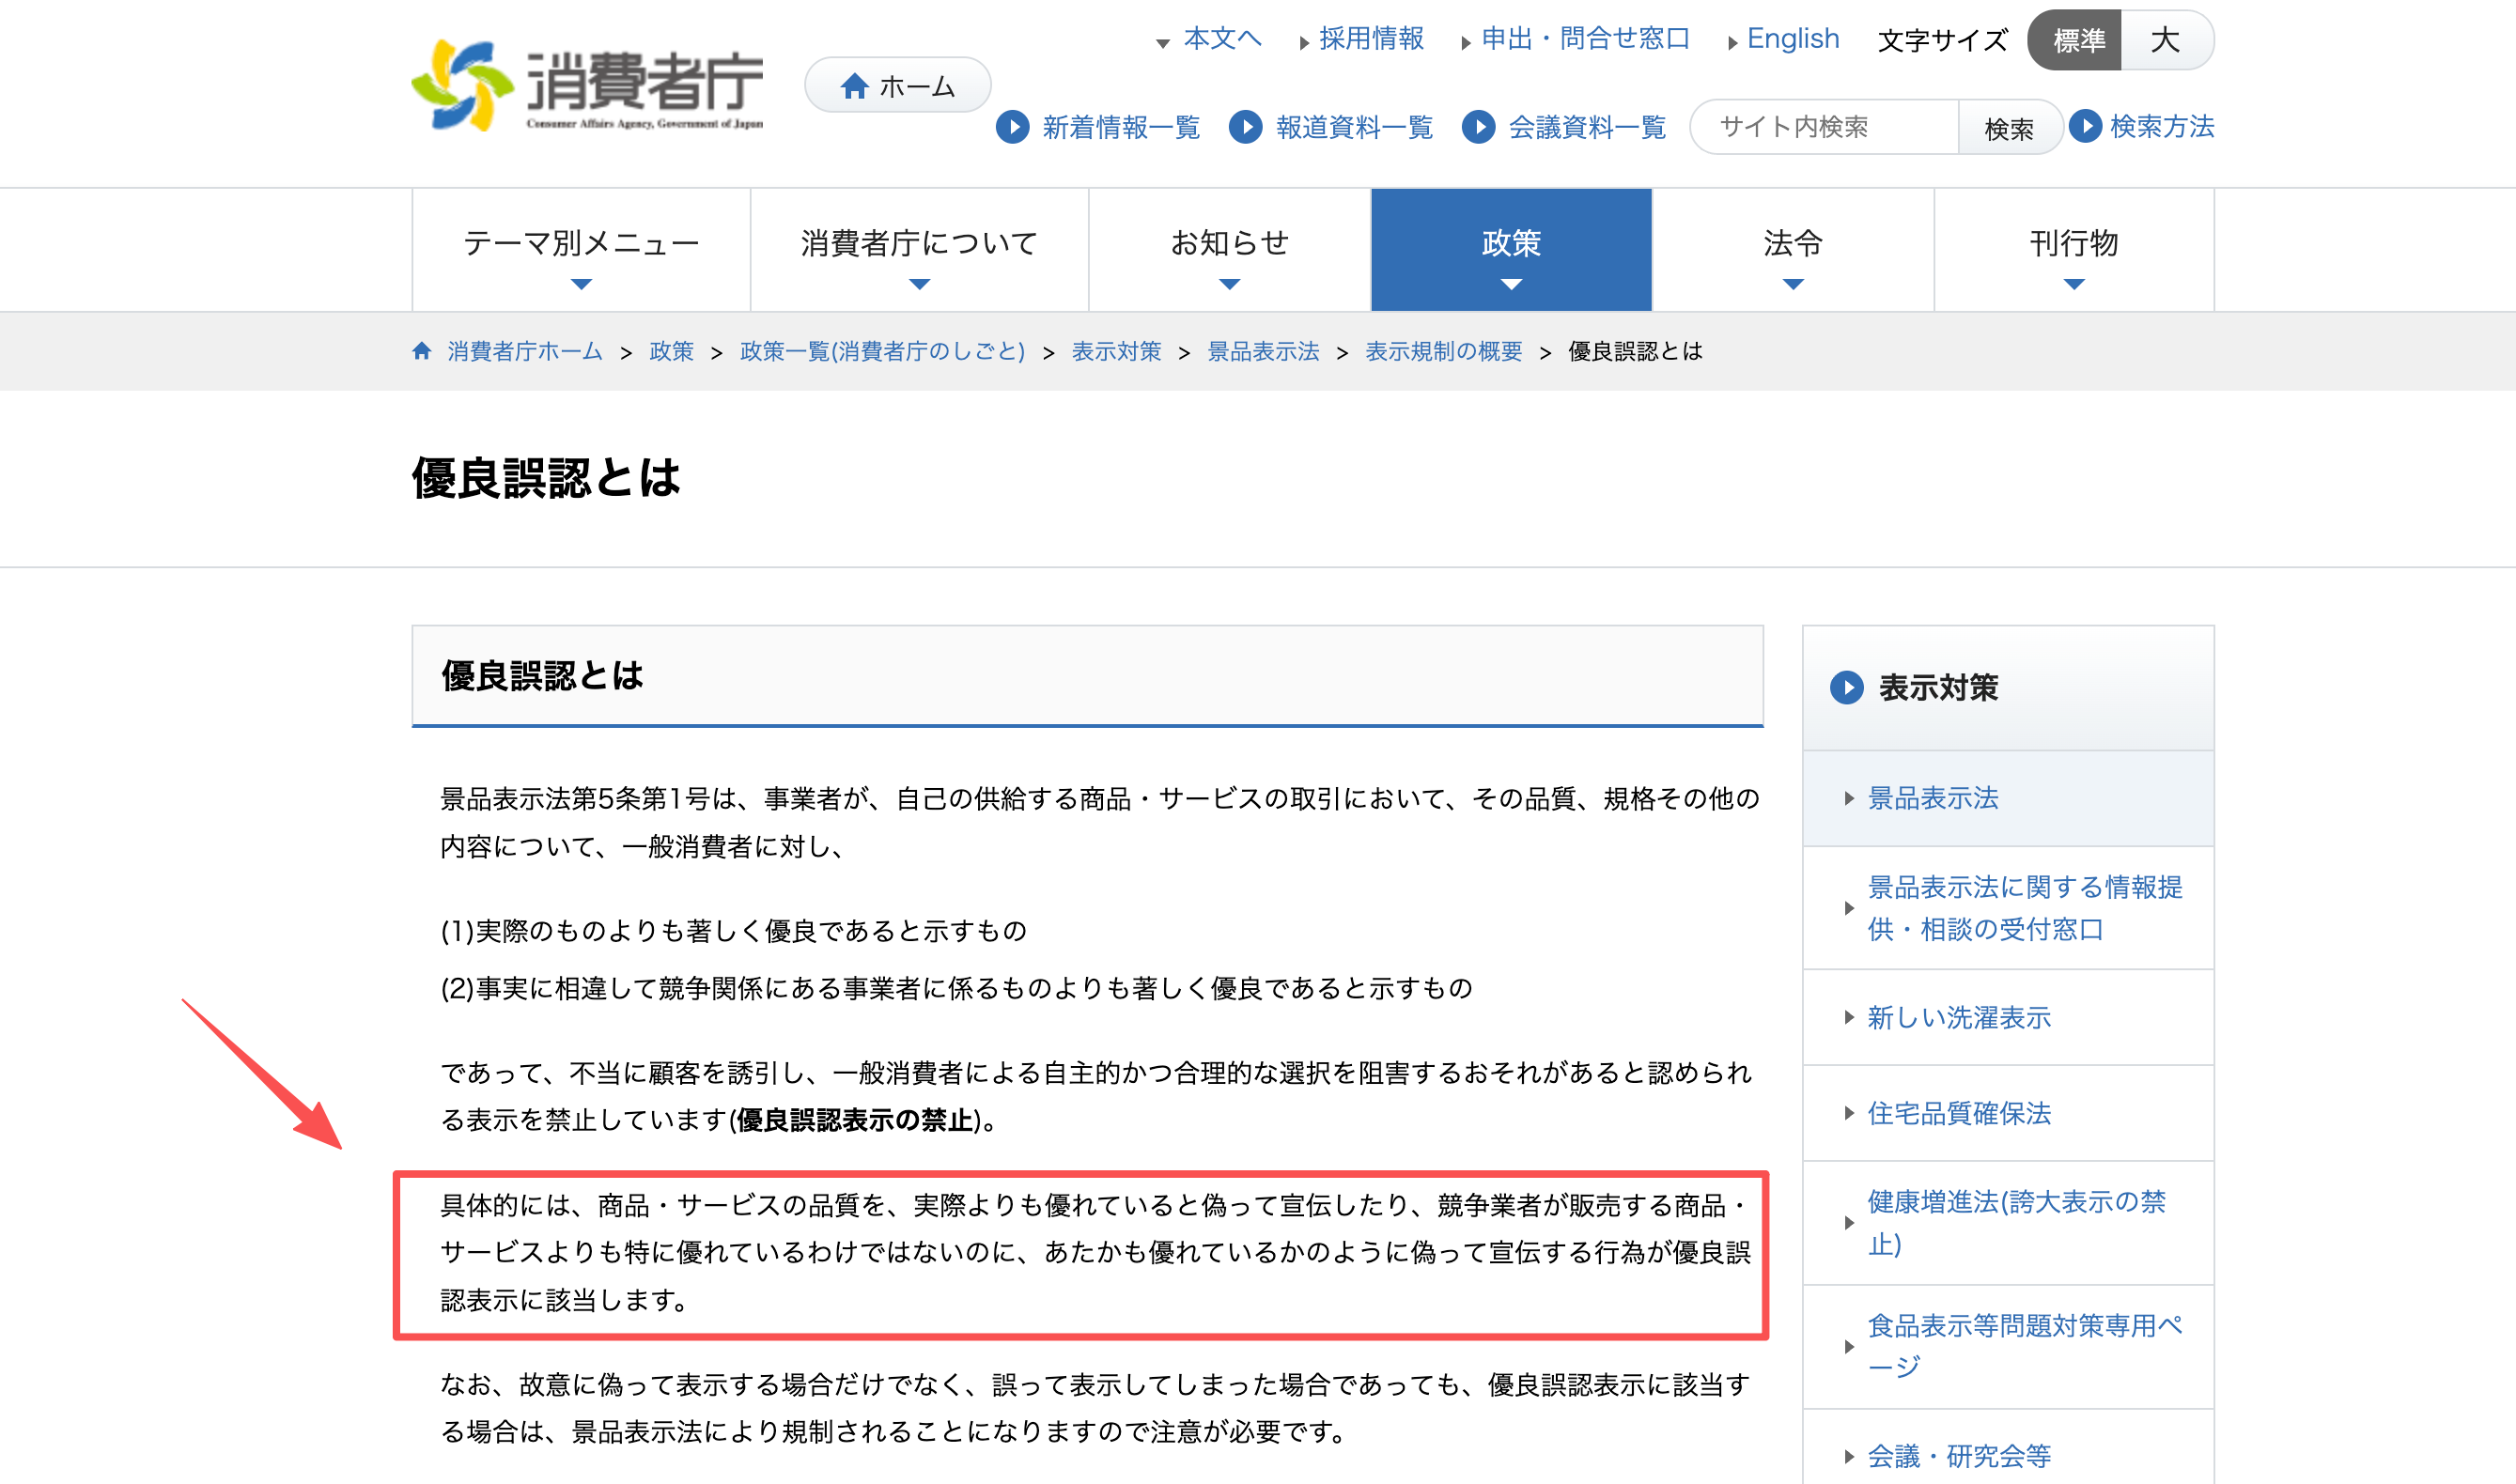Click the 景品表示法 breadcrumb link

pos(1263,351)
